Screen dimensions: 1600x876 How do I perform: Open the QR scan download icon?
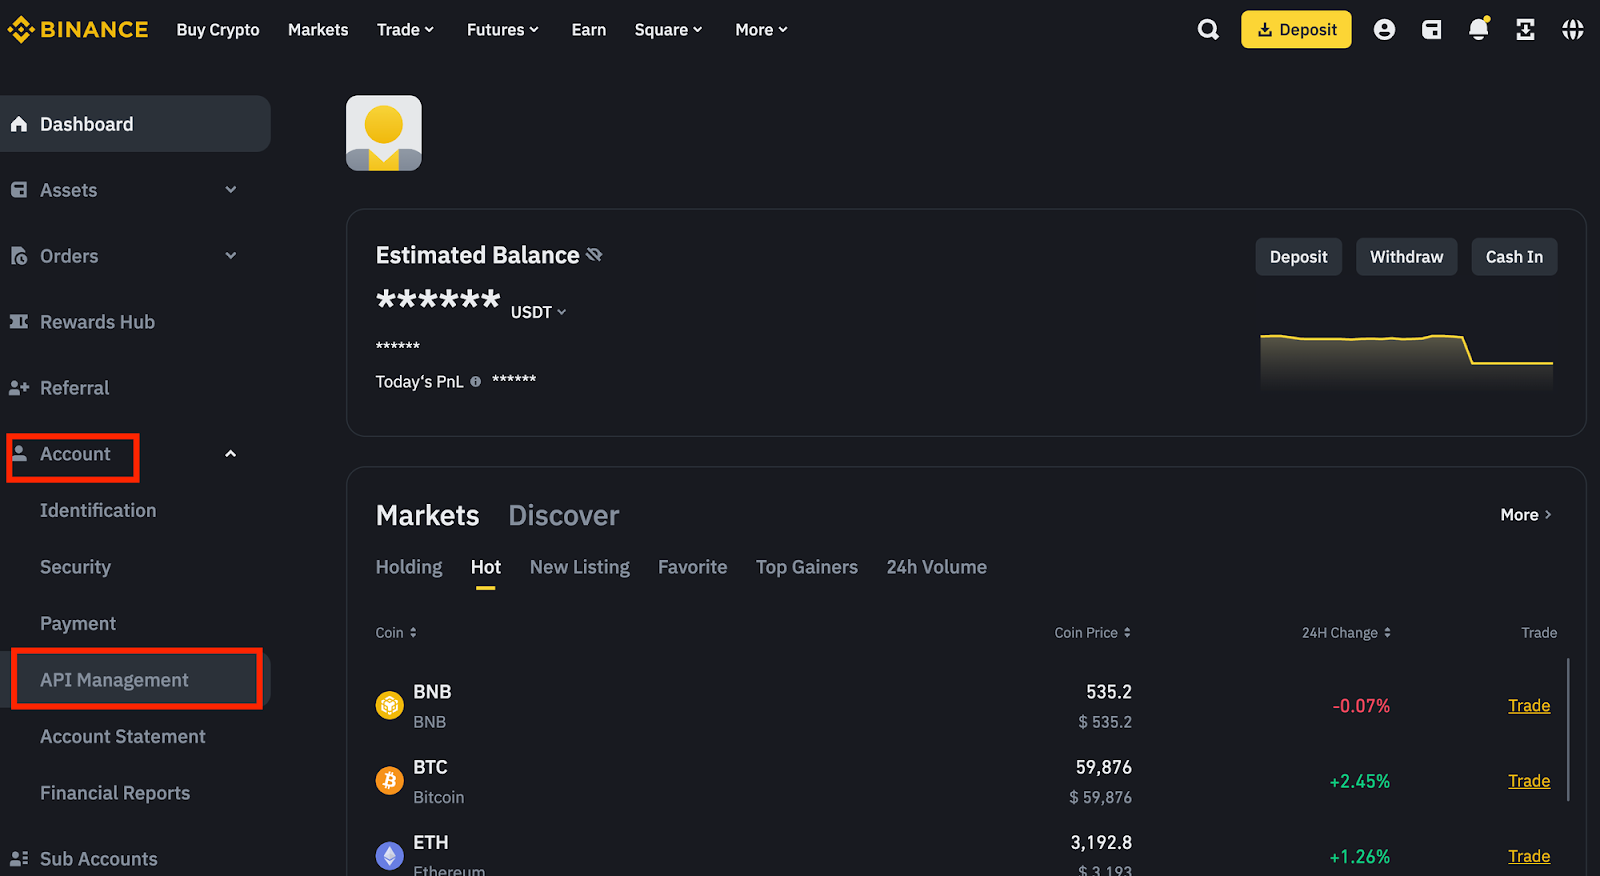pyautogui.click(x=1525, y=30)
